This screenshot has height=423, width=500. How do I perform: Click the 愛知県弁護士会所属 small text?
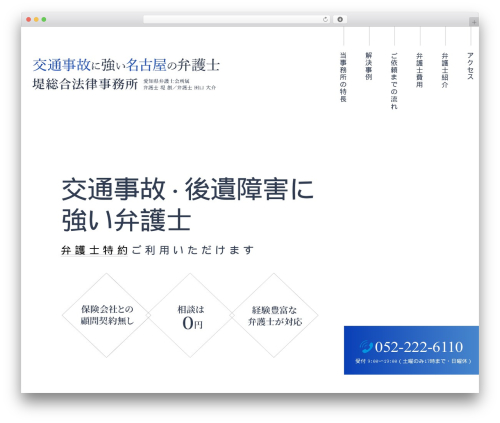click(x=166, y=81)
